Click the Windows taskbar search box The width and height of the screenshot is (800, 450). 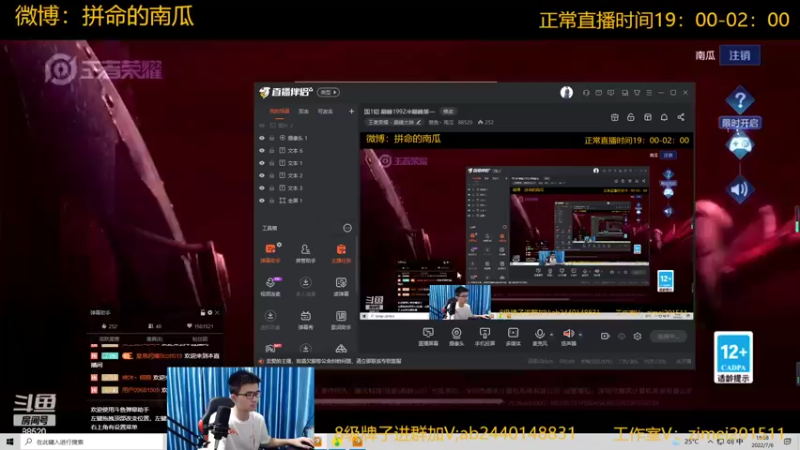click(92, 442)
